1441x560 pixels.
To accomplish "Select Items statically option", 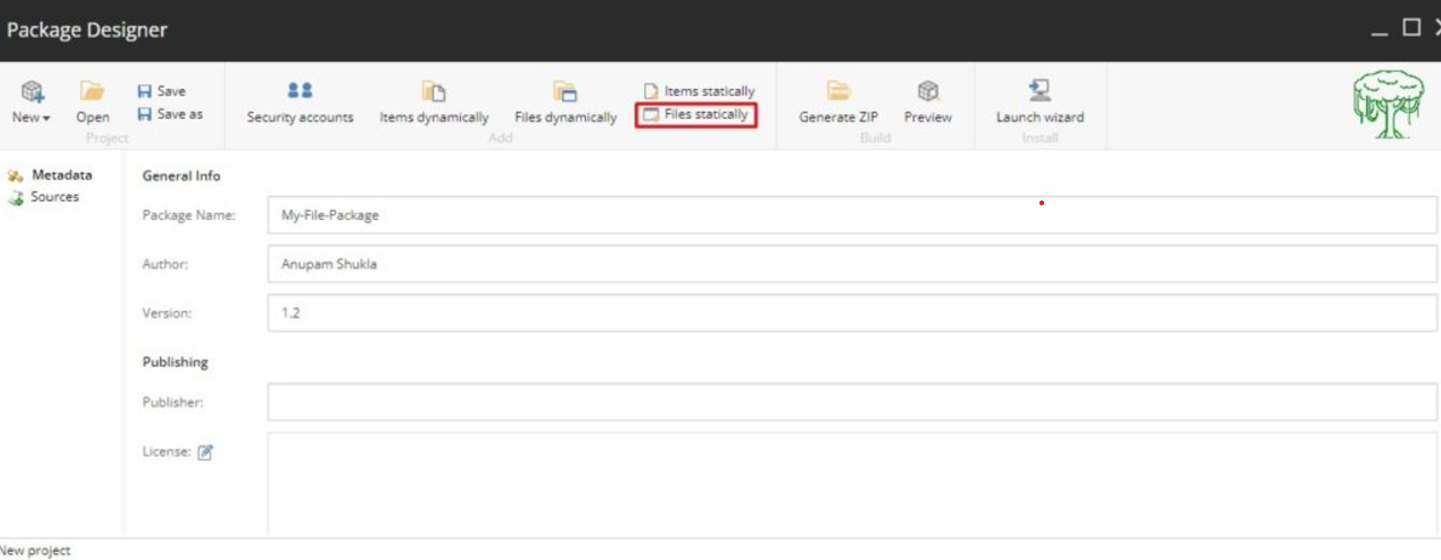I will pos(699,91).
